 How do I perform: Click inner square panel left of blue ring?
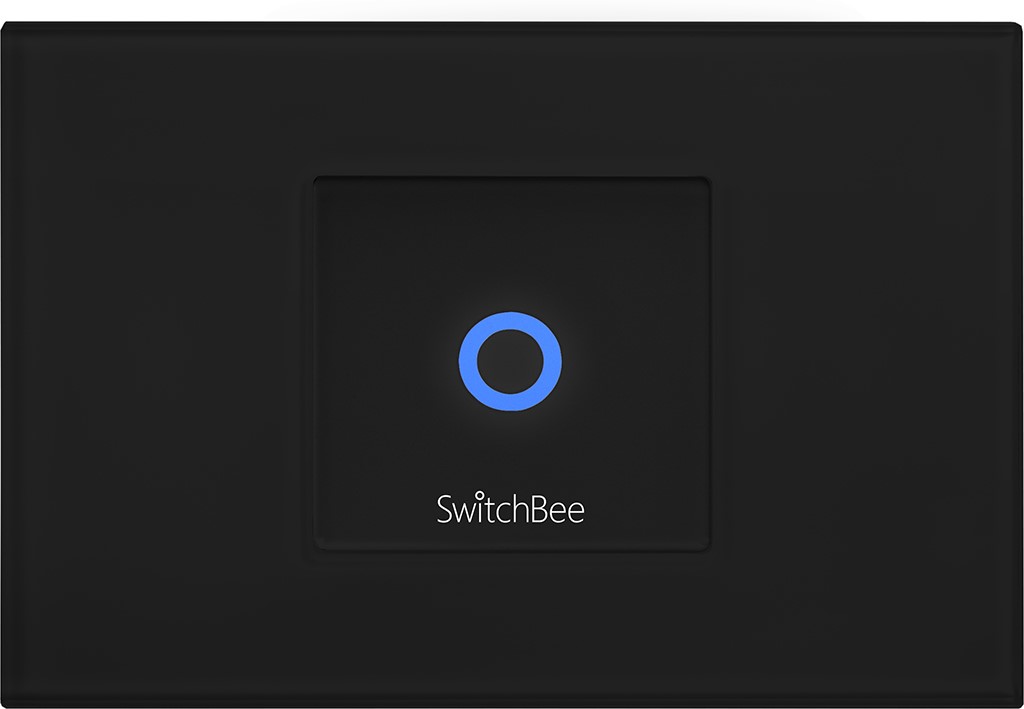pyautogui.click(x=386, y=362)
